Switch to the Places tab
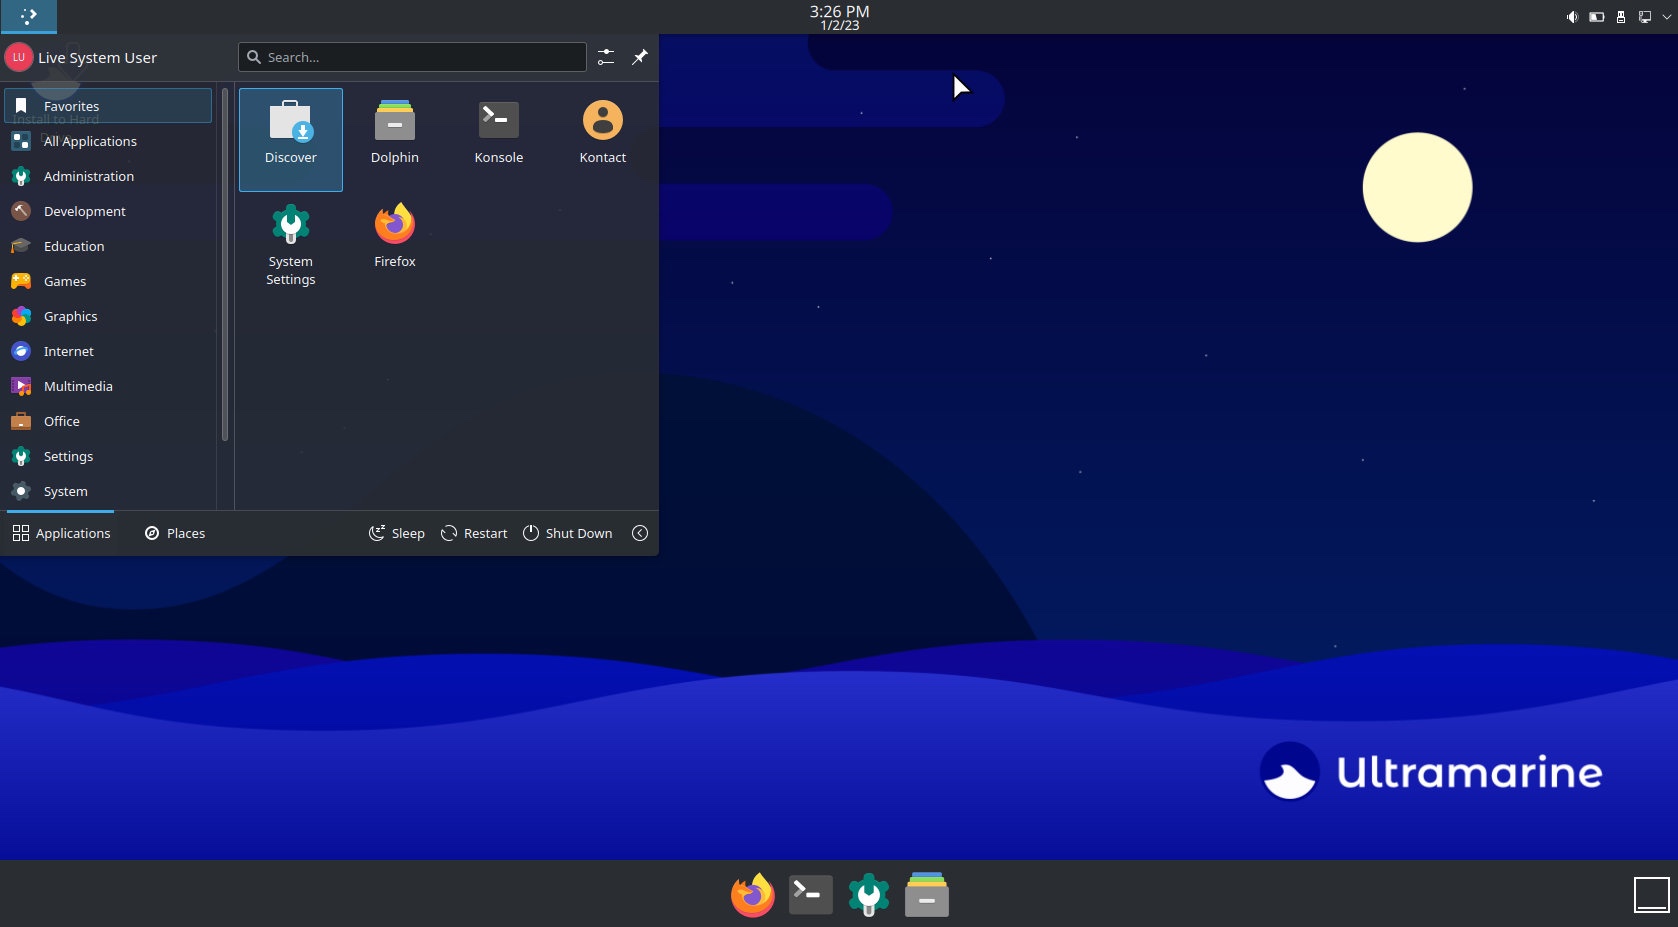The height and width of the screenshot is (927, 1678). (174, 533)
